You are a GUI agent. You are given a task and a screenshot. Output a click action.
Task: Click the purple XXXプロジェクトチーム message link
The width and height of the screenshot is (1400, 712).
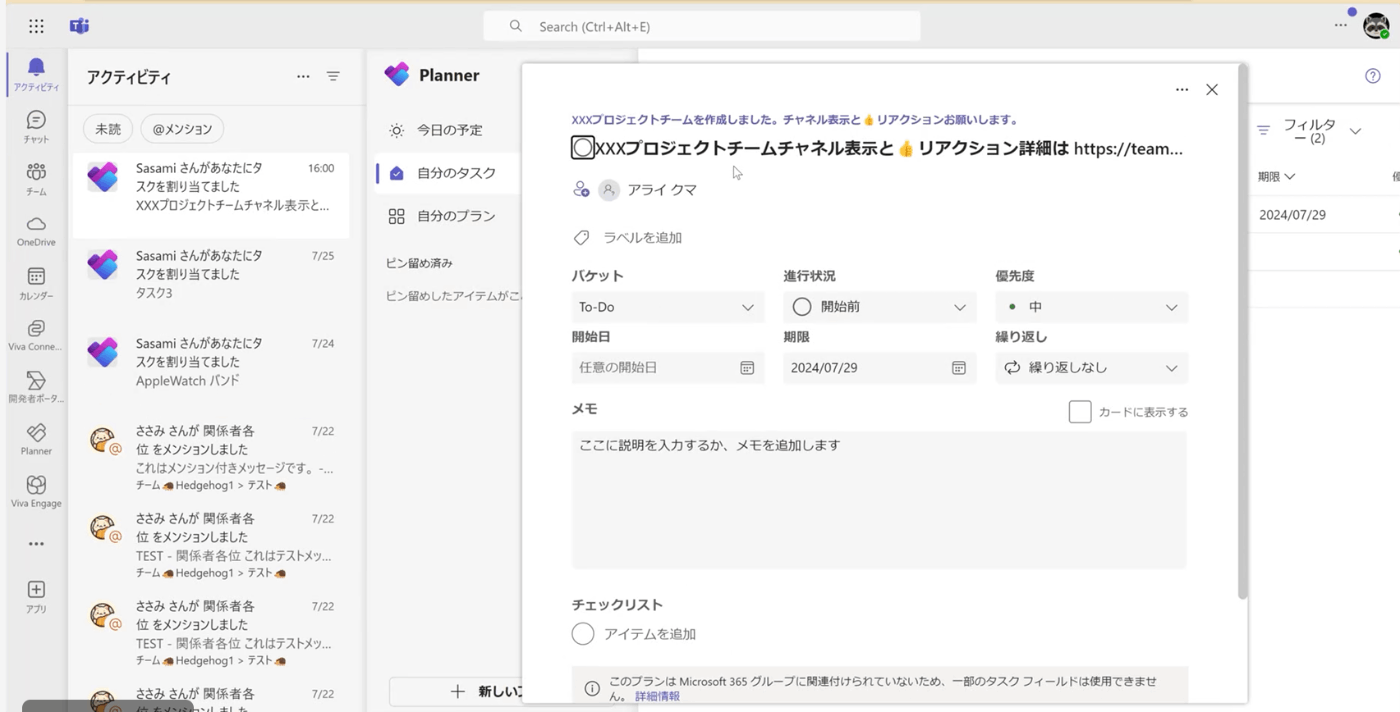(x=794, y=120)
